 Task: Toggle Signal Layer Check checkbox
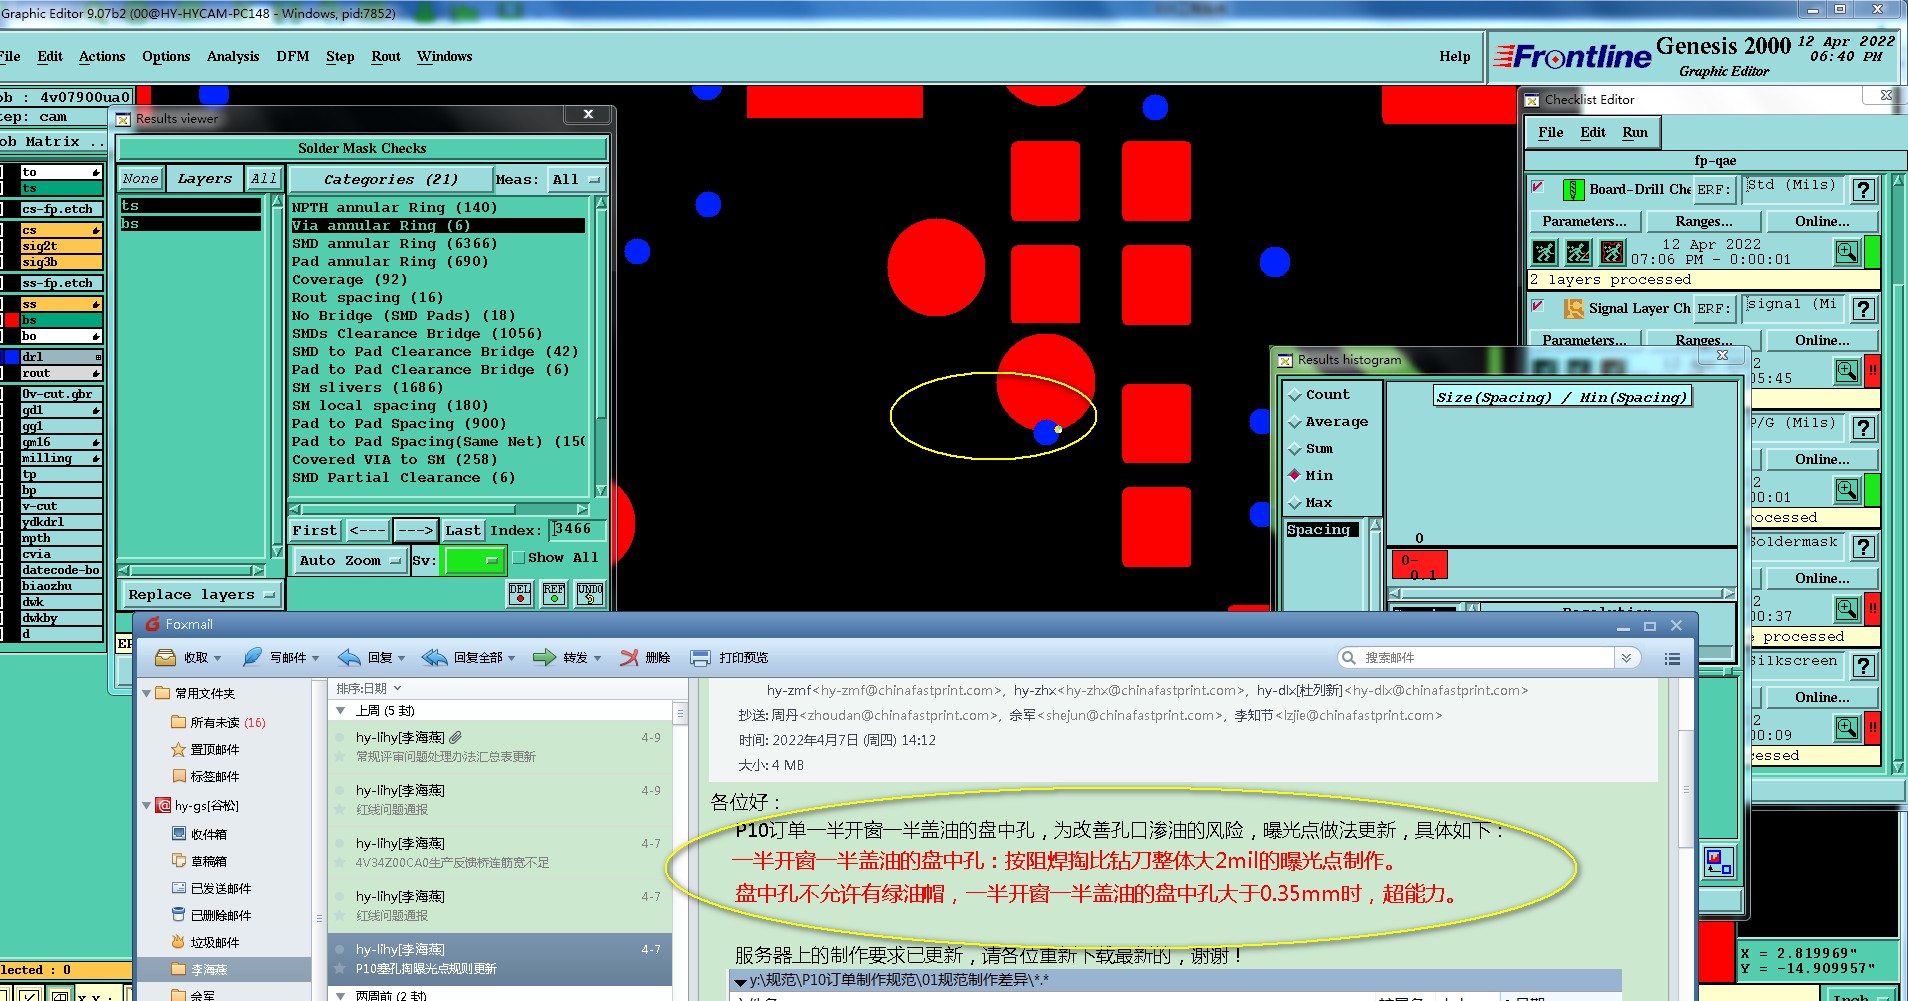1538,306
